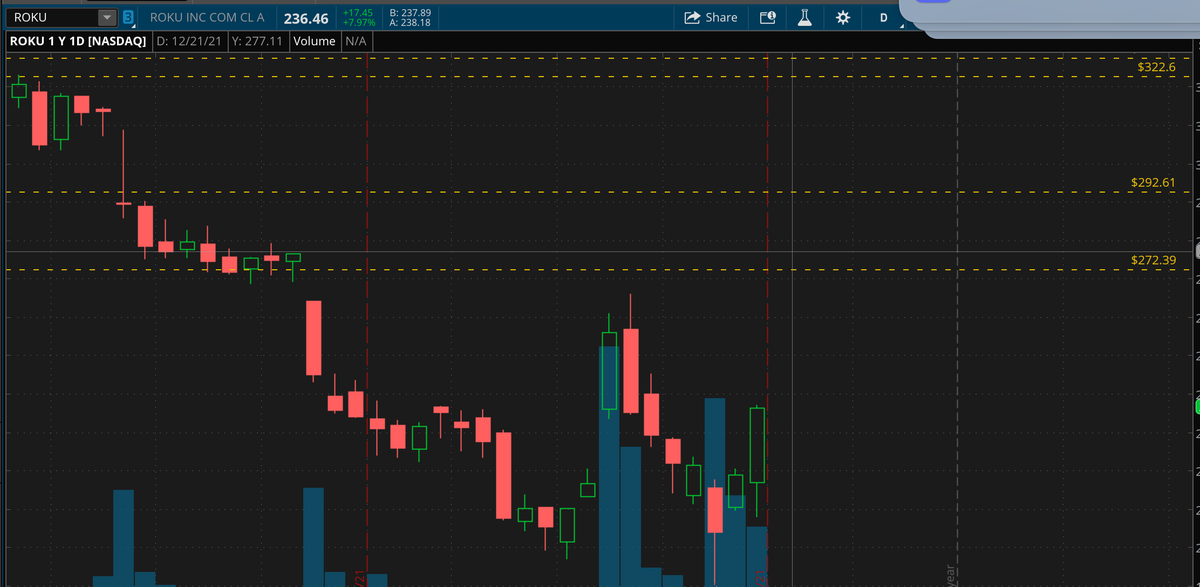1200x587 pixels.
Task: Click the Share button
Action: [711, 18]
